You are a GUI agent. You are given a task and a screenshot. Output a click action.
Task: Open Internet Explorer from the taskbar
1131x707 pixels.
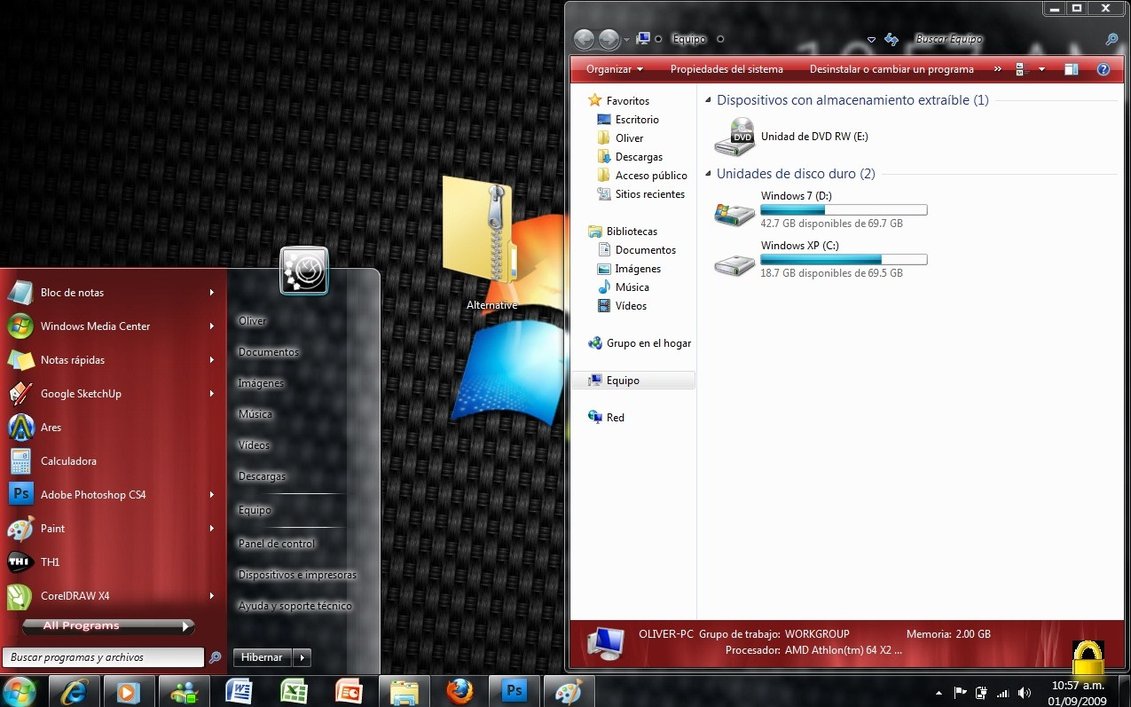[x=74, y=692]
